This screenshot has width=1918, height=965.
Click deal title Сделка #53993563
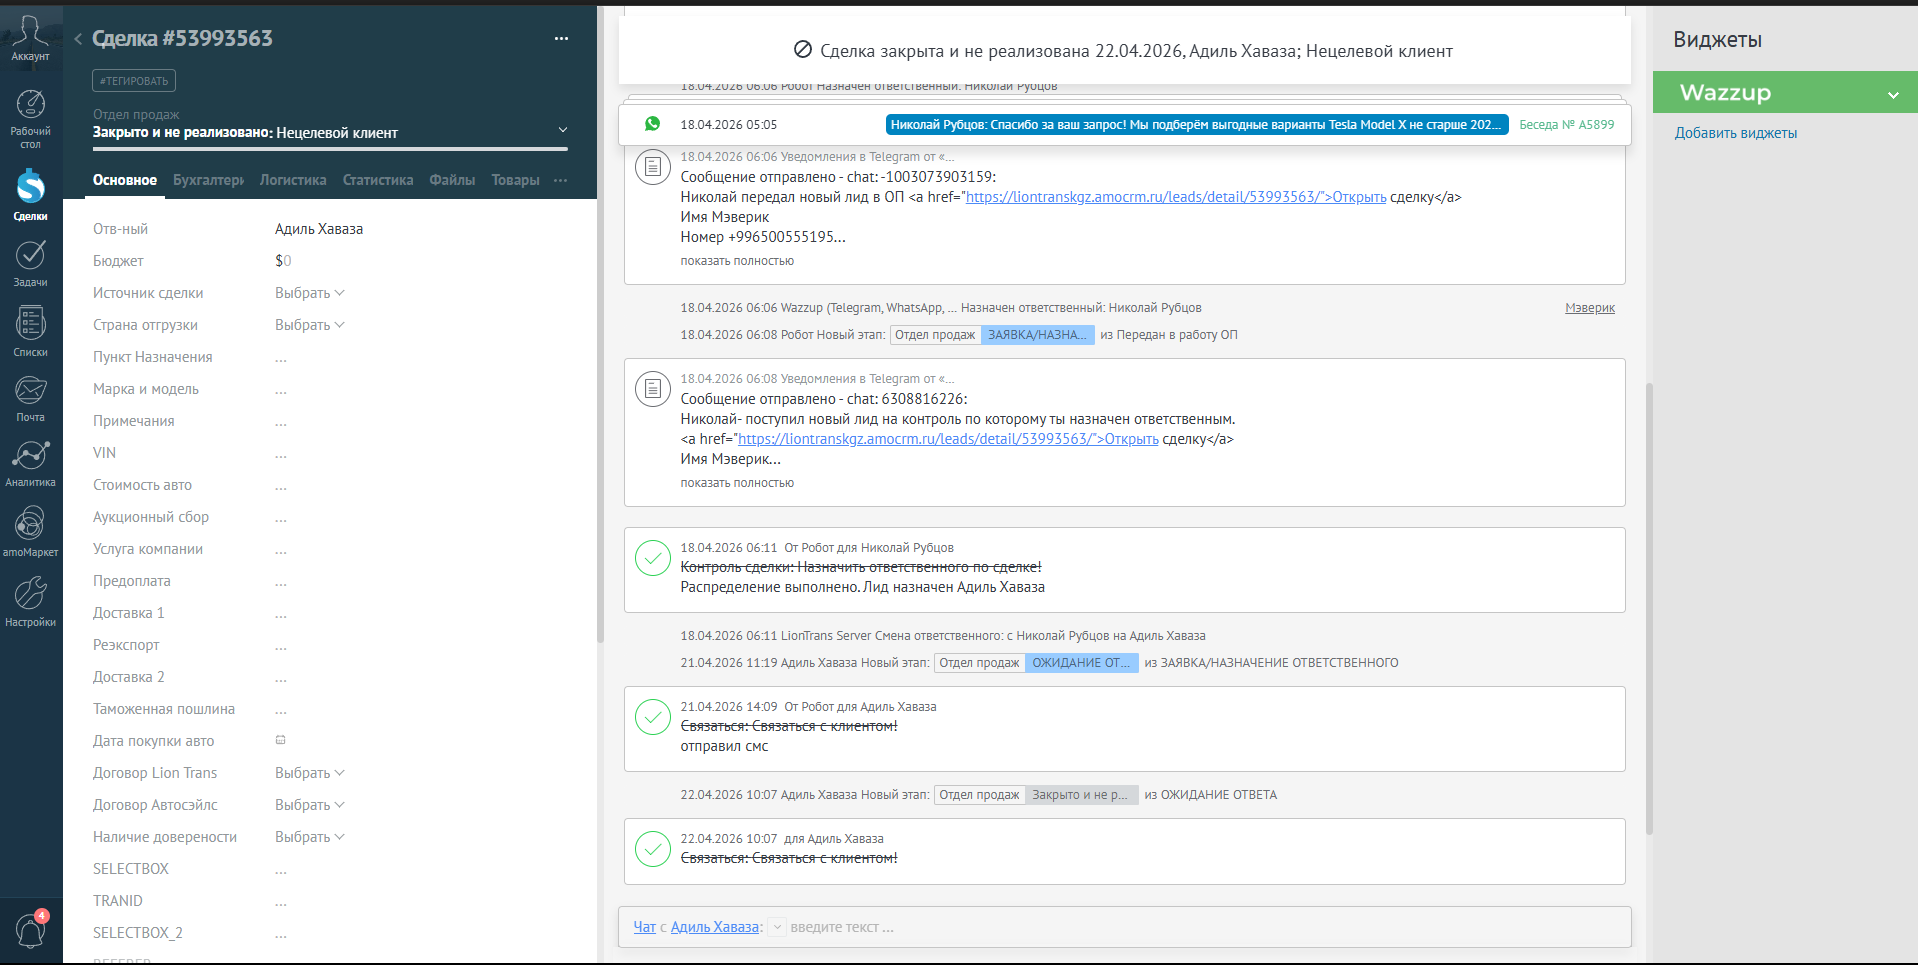182,38
